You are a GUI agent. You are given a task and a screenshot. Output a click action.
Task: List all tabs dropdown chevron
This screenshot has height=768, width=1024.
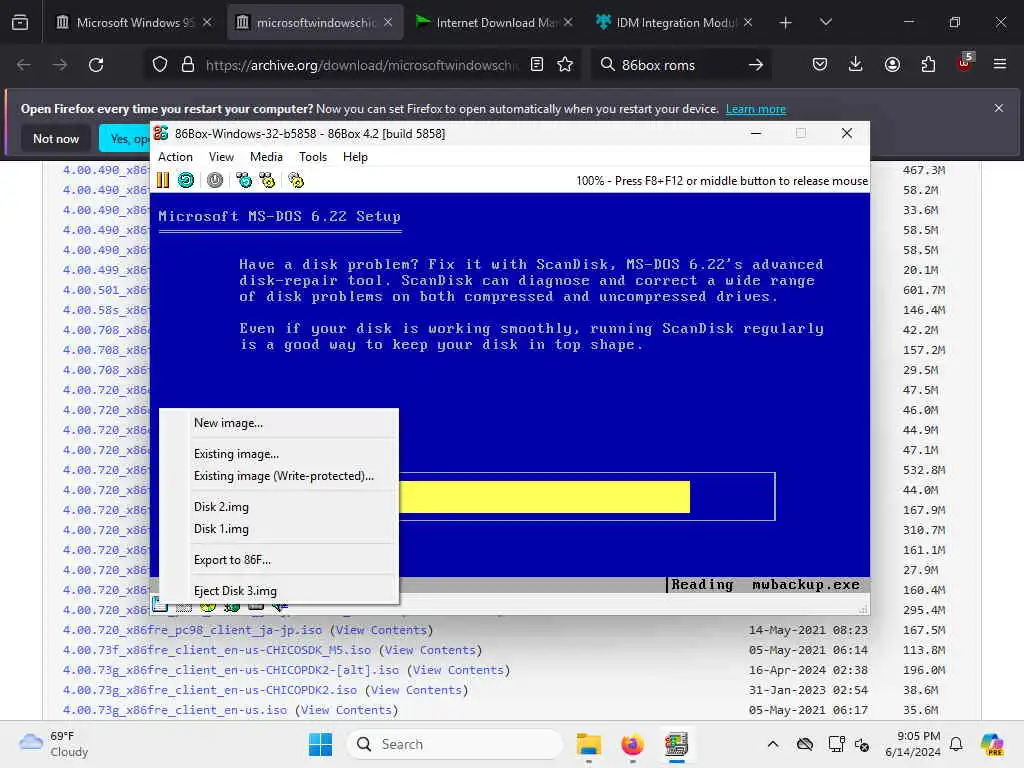point(825,23)
